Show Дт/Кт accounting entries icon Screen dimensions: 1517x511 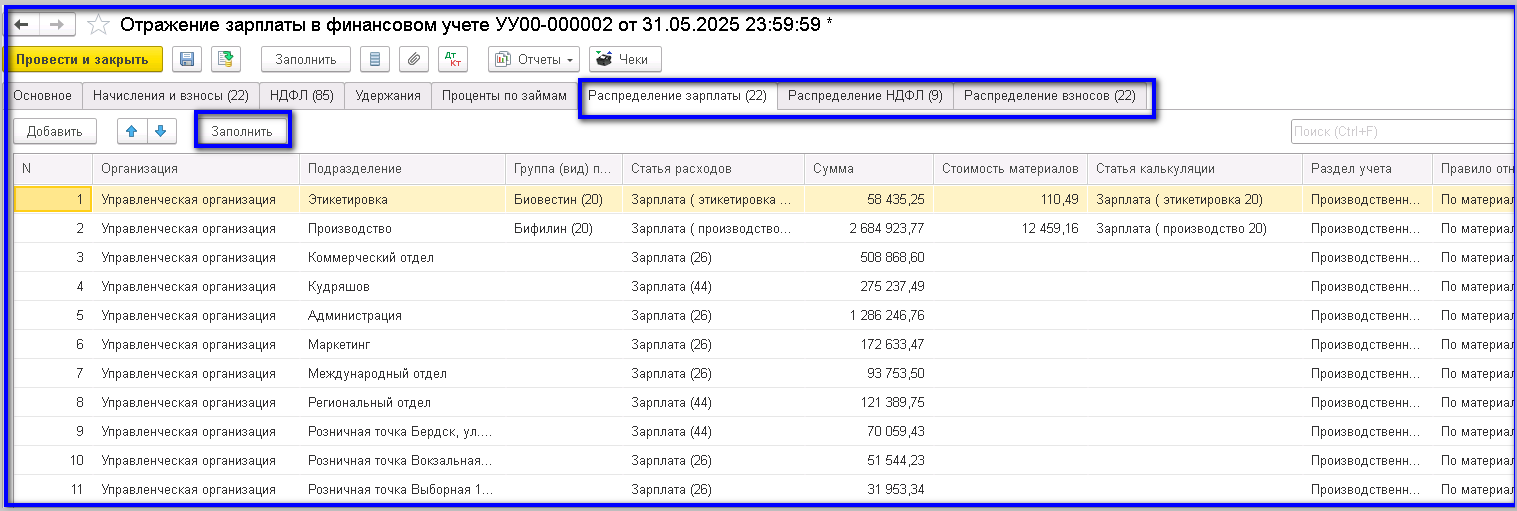[452, 60]
